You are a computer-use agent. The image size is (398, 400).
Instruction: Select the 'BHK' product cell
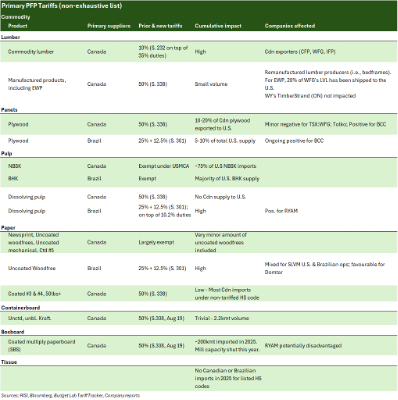coord(13,178)
